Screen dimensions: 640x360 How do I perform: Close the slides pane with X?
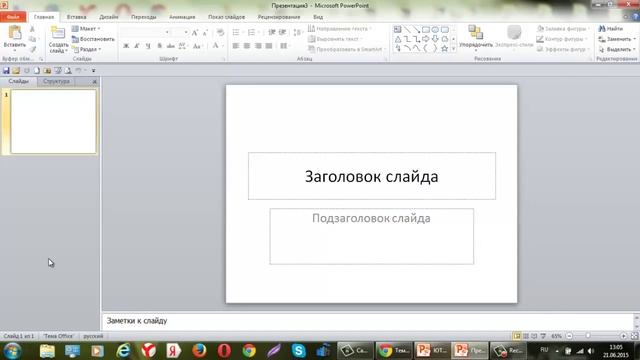(x=95, y=82)
